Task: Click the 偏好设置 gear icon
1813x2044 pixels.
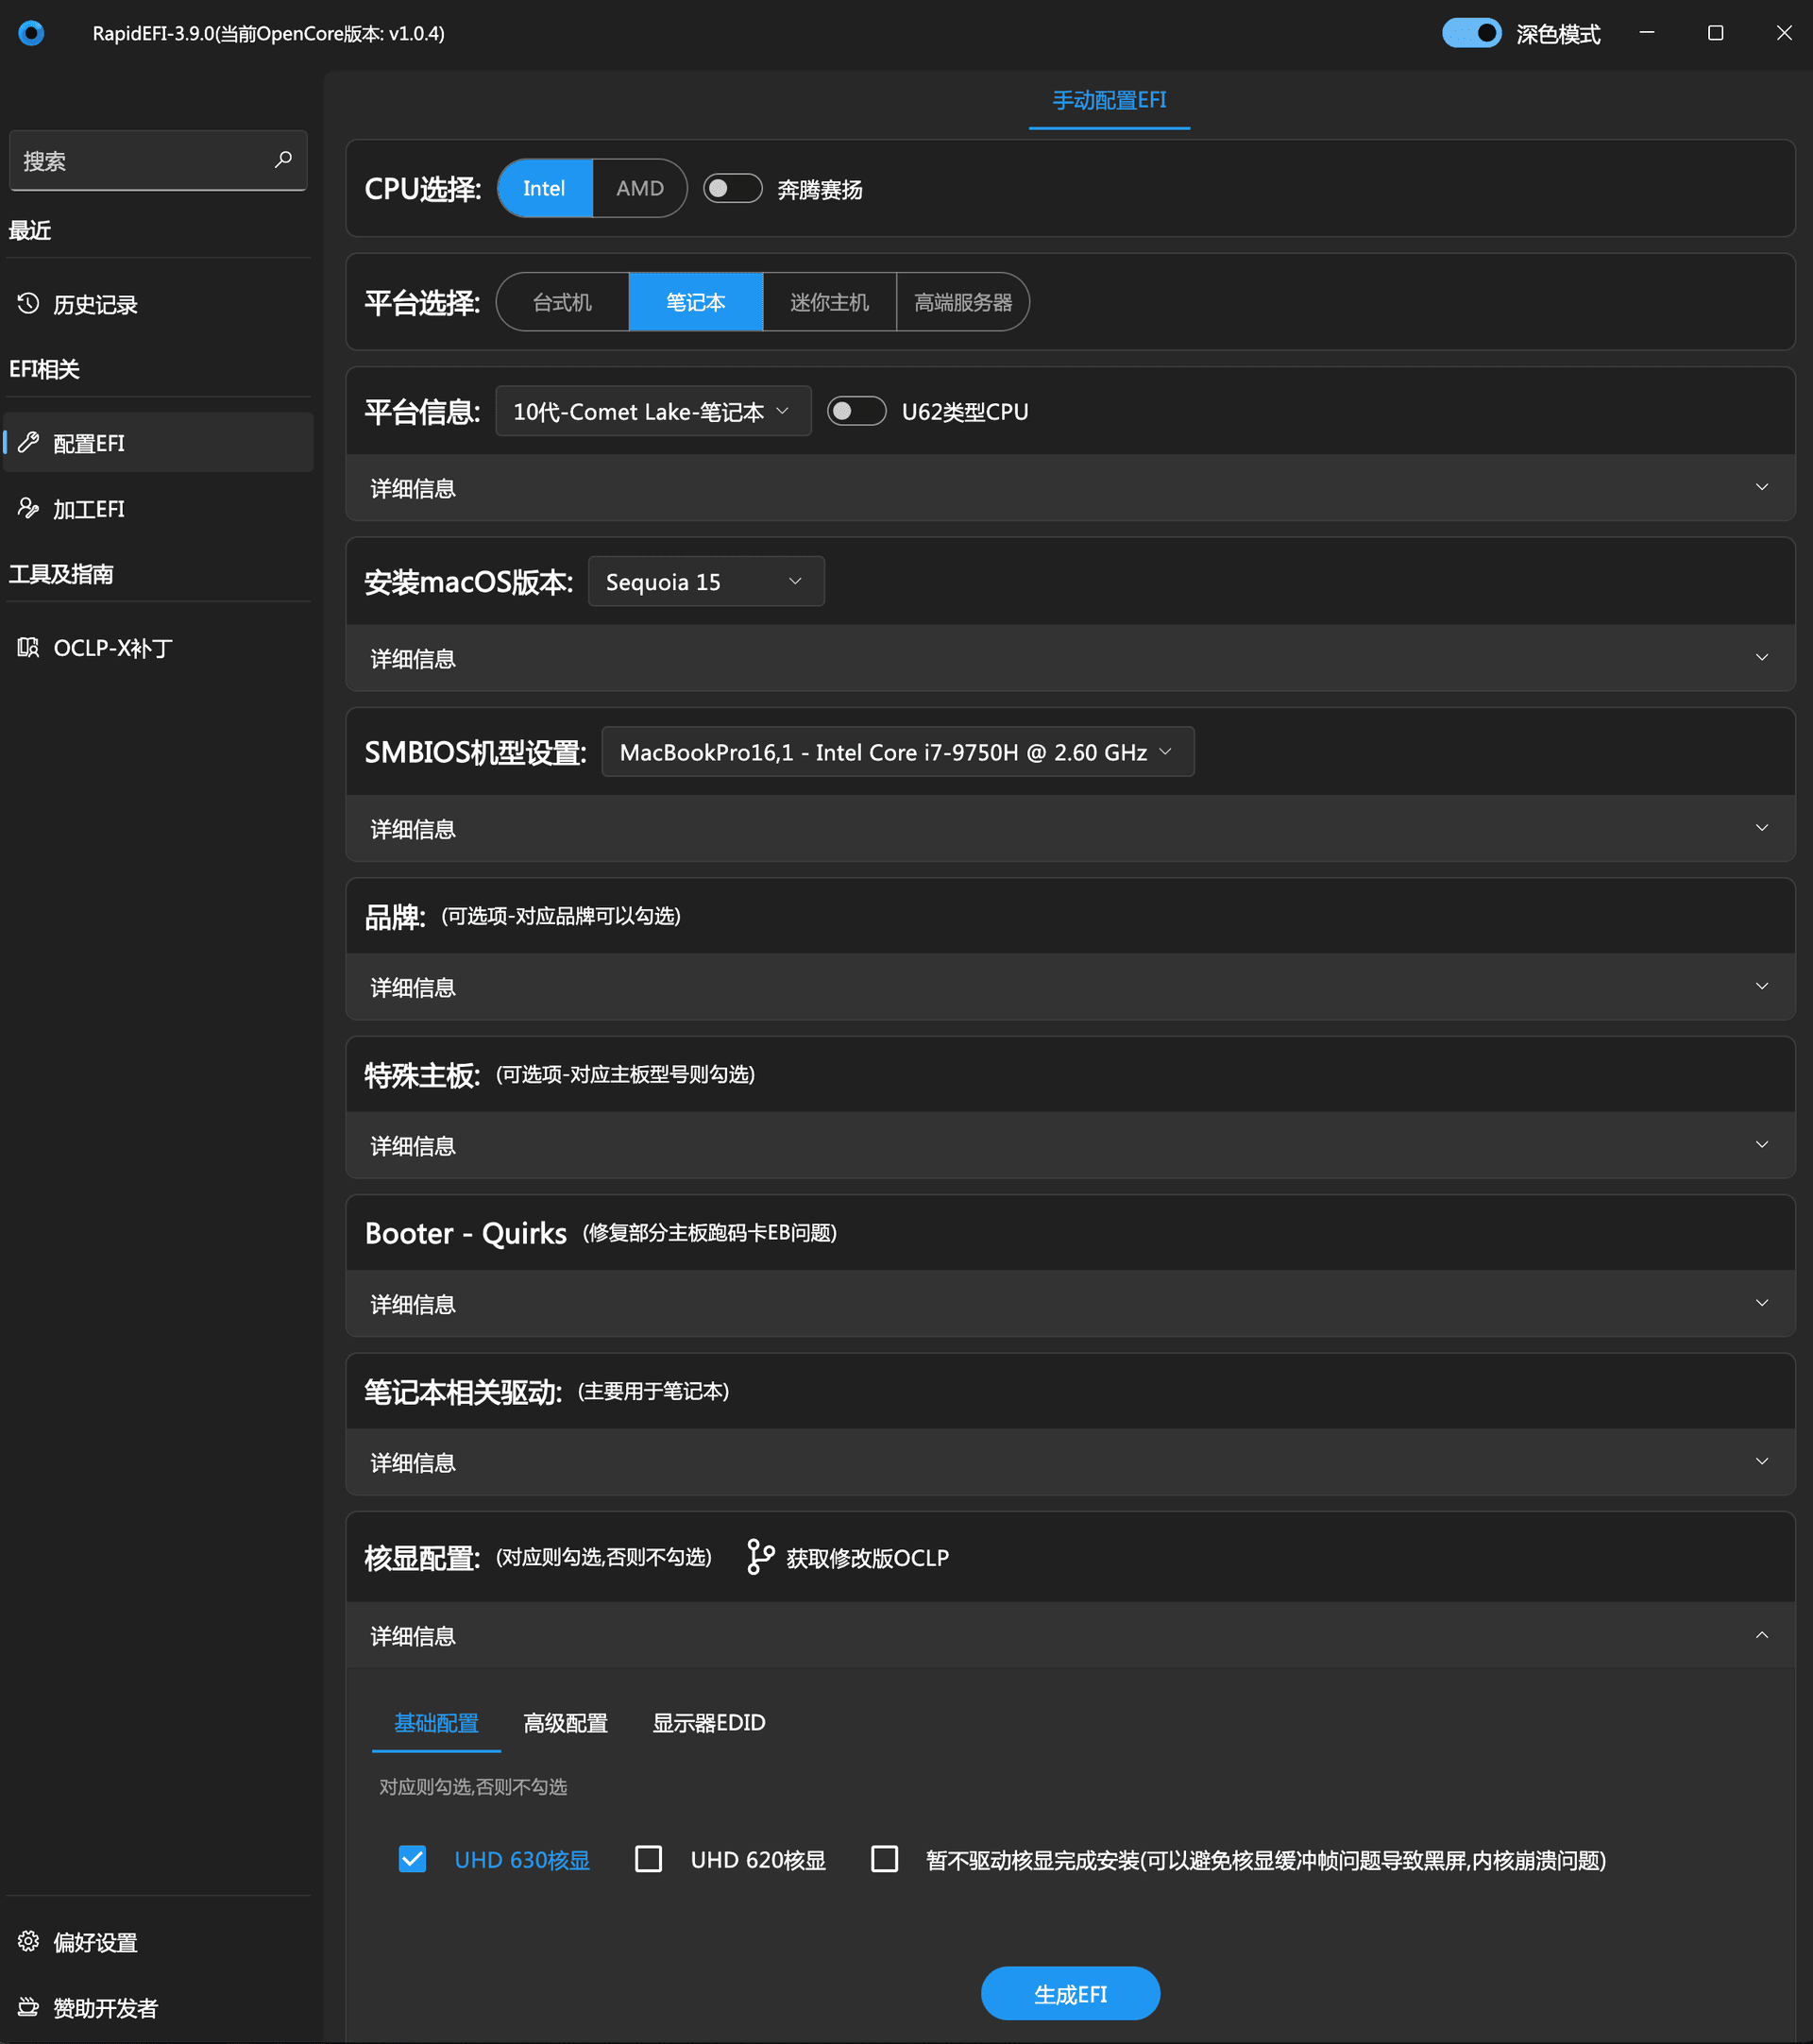Action: (x=28, y=1941)
